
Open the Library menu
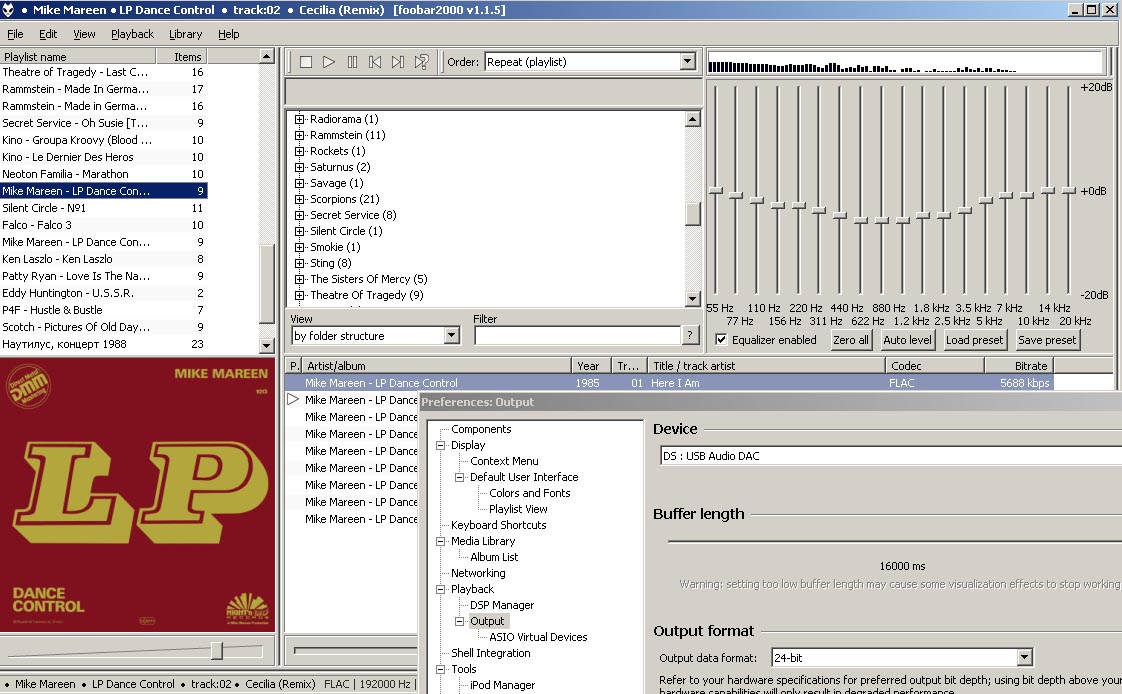point(185,34)
